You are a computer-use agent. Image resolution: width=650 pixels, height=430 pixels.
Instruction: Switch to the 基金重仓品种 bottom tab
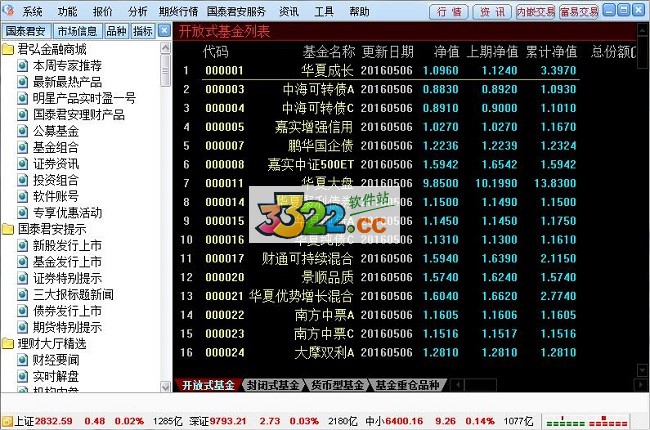point(407,385)
